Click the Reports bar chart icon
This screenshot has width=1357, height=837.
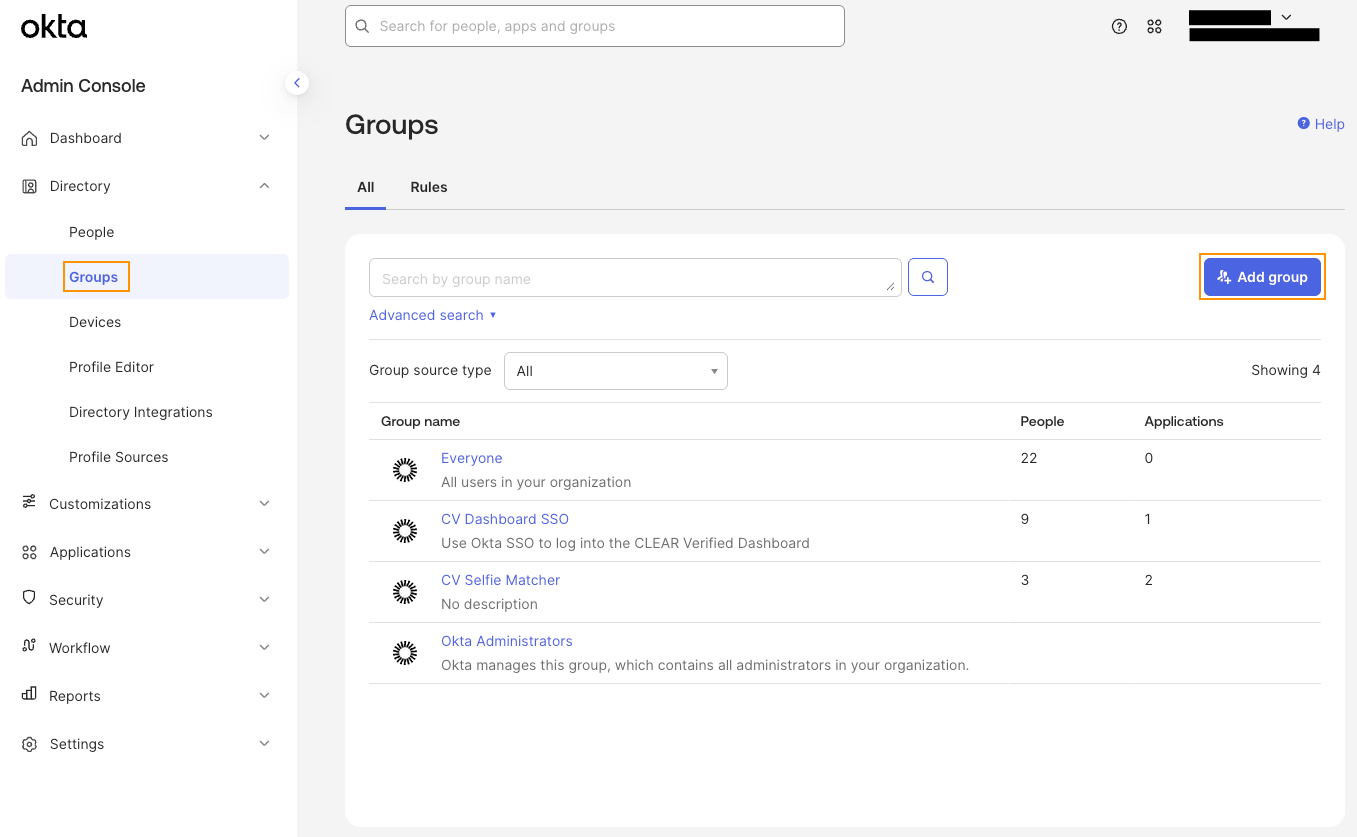30,695
